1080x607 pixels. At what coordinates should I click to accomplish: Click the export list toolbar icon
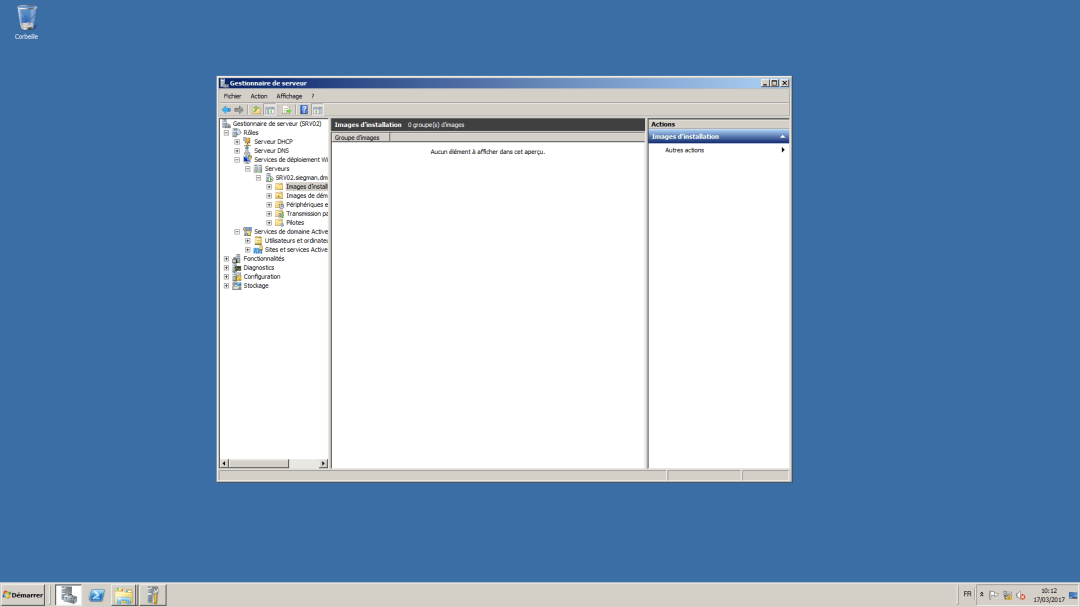[x=288, y=109]
